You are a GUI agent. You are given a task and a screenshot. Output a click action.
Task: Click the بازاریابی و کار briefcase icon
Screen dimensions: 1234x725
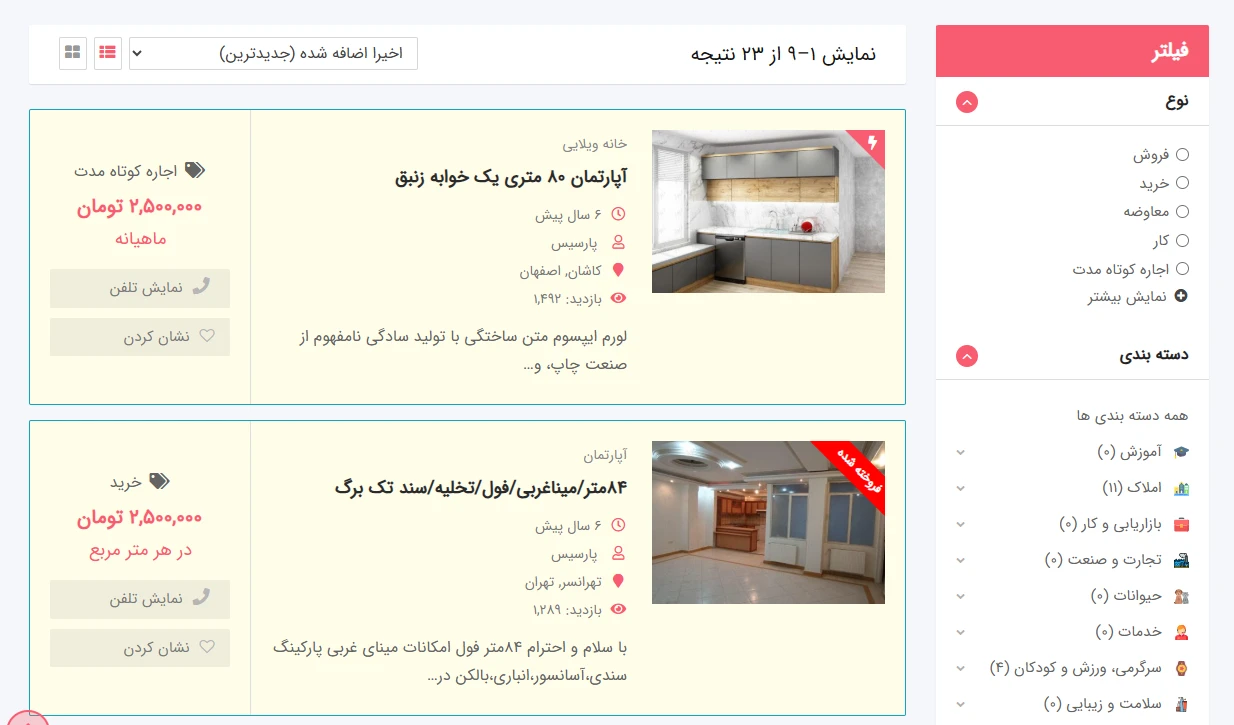coord(1181,524)
